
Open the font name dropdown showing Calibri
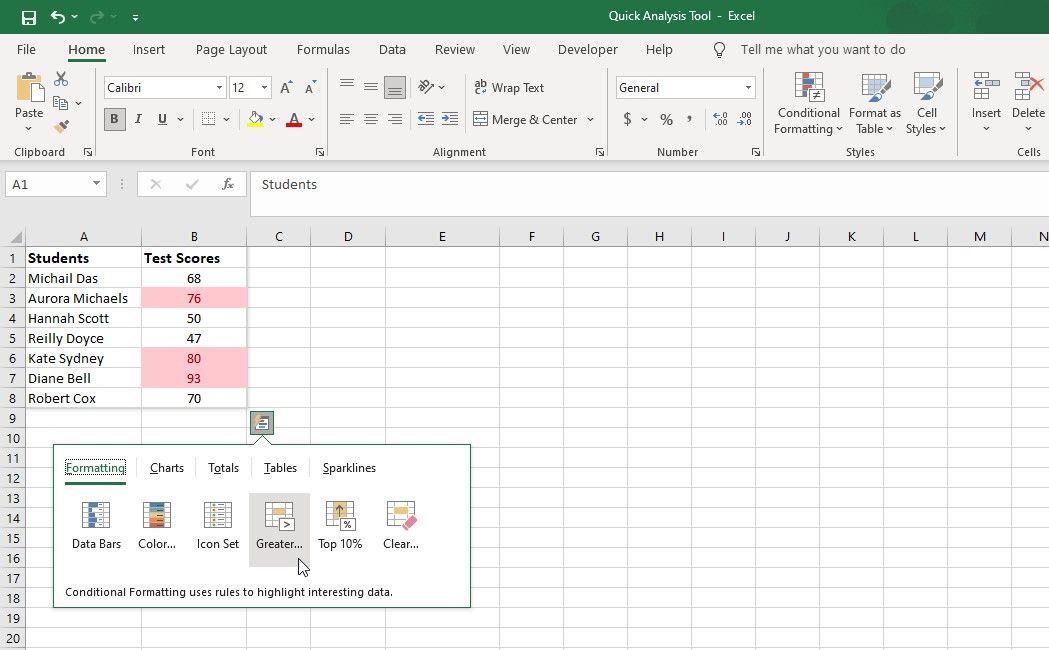tap(219, 88)
